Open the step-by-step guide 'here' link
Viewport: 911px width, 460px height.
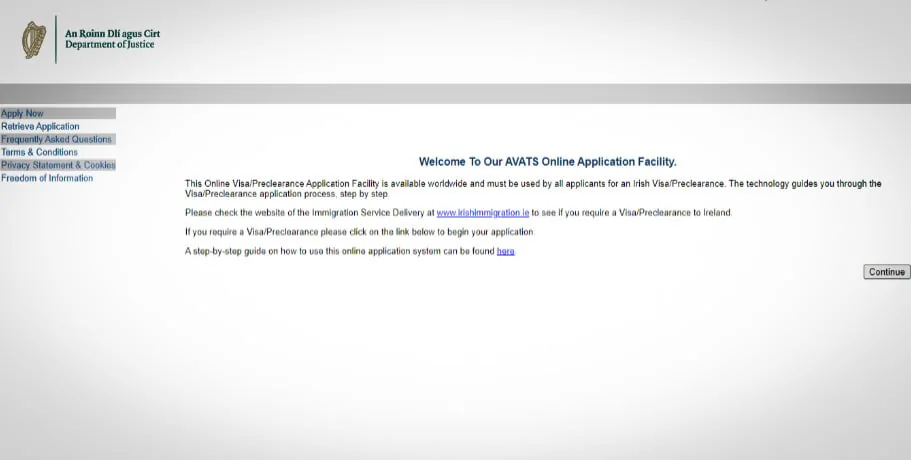click(505, 251)
